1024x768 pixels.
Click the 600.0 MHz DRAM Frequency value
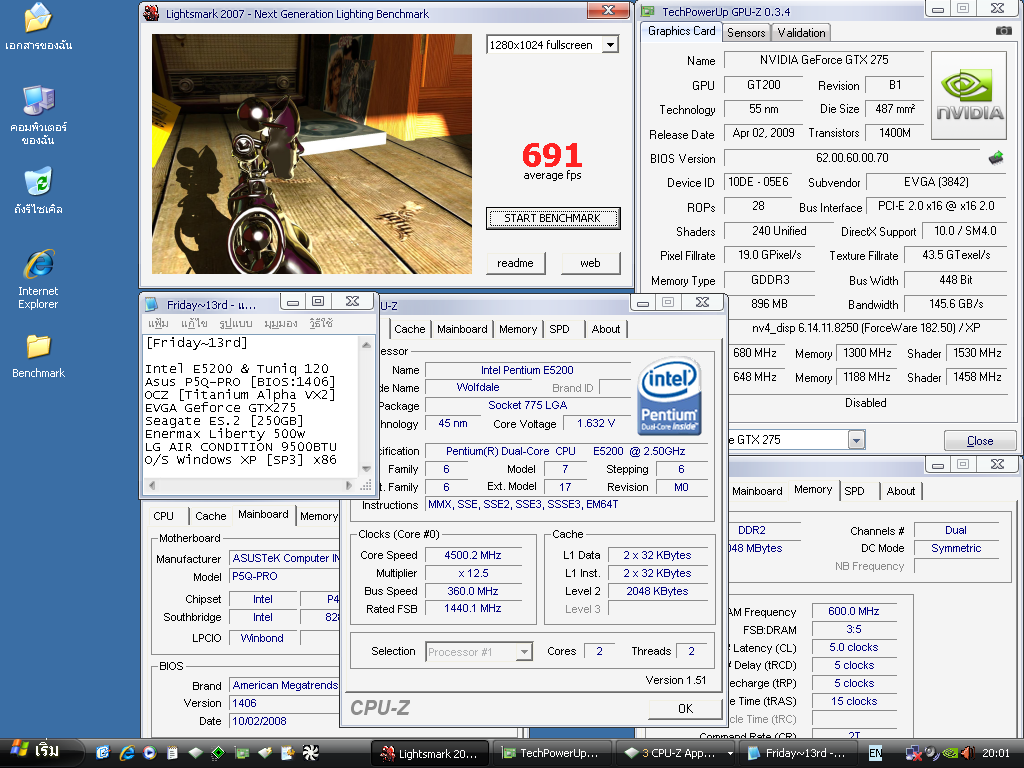click(x=854, y=611)
